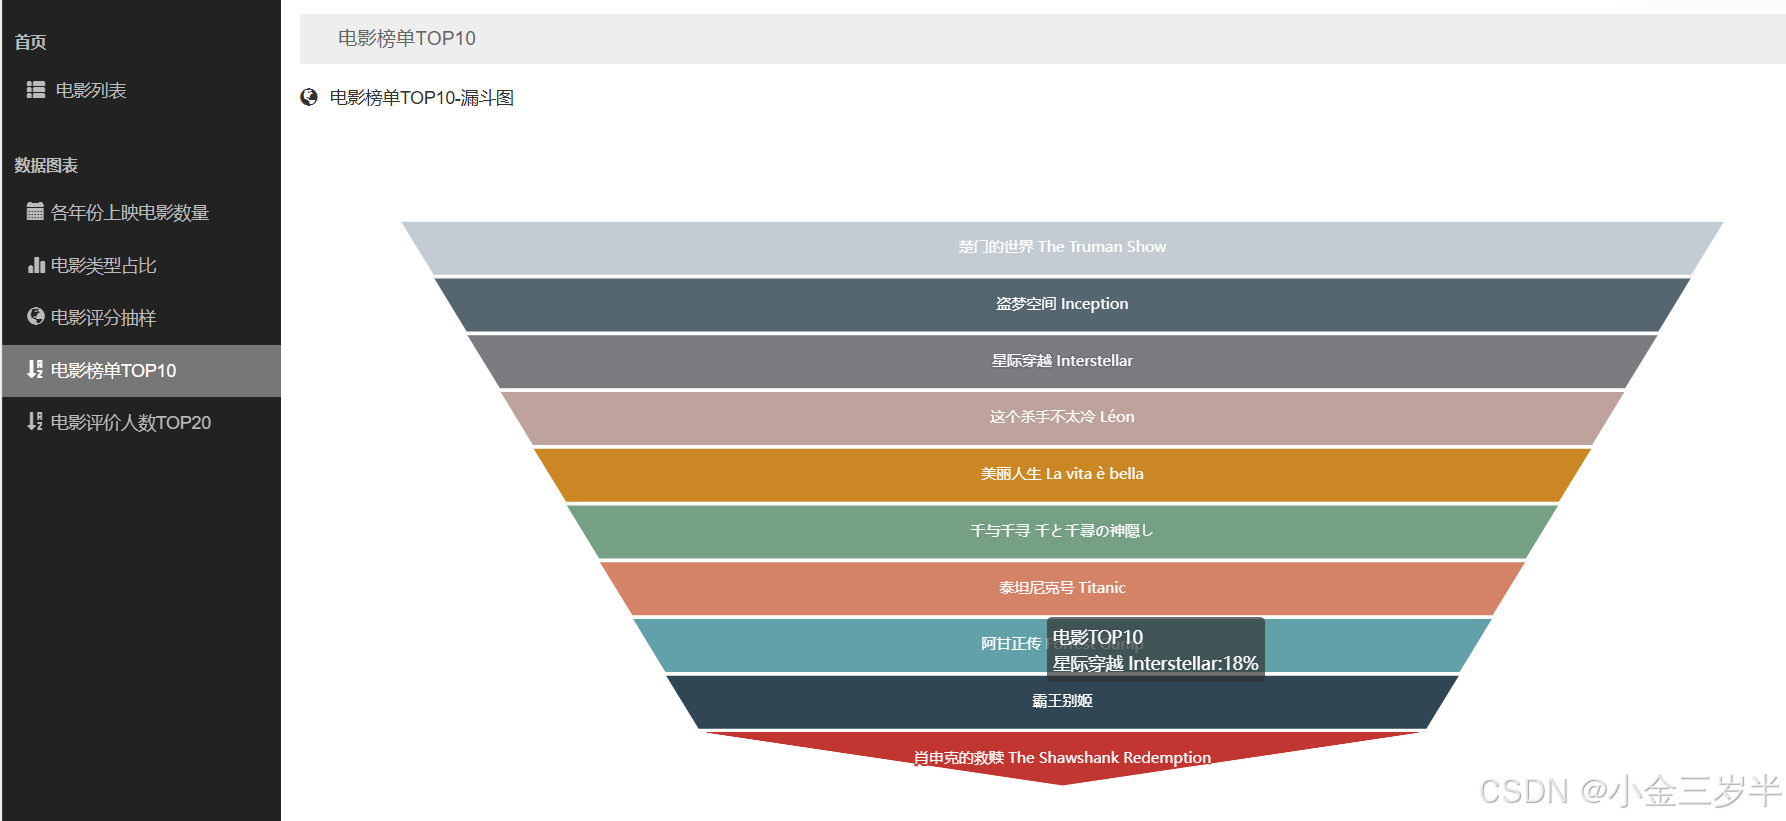Viewport: 1786px width, 821px height.
Task: Select the 霸王别姬 funnel segment
Action: (1062, 701)
